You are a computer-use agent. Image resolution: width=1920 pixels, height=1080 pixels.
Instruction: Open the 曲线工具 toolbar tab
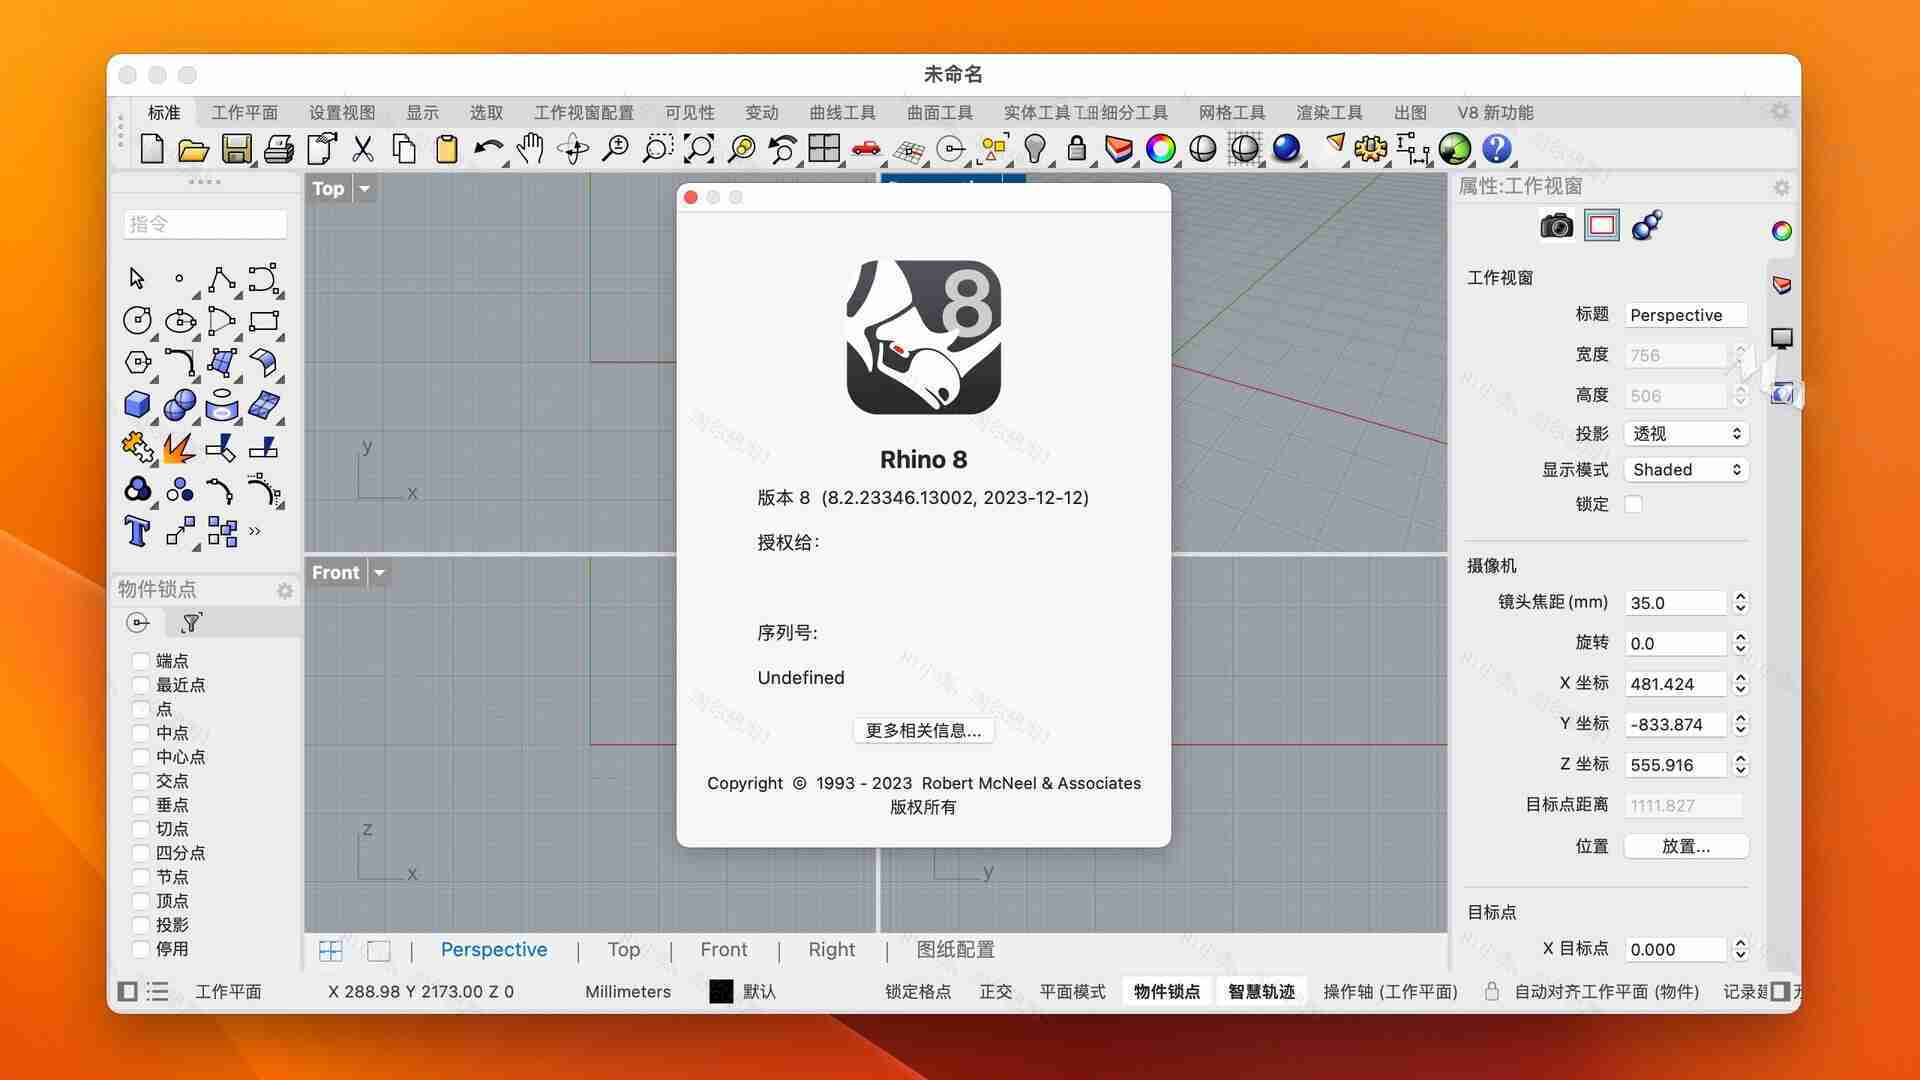pos(842,113)
